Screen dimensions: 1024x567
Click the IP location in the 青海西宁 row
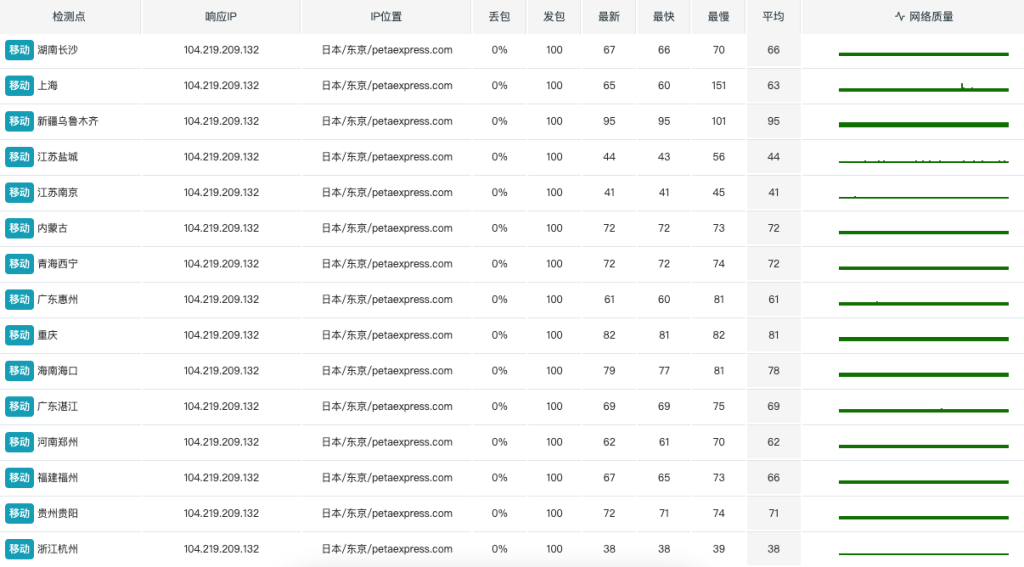pos(387,264)
